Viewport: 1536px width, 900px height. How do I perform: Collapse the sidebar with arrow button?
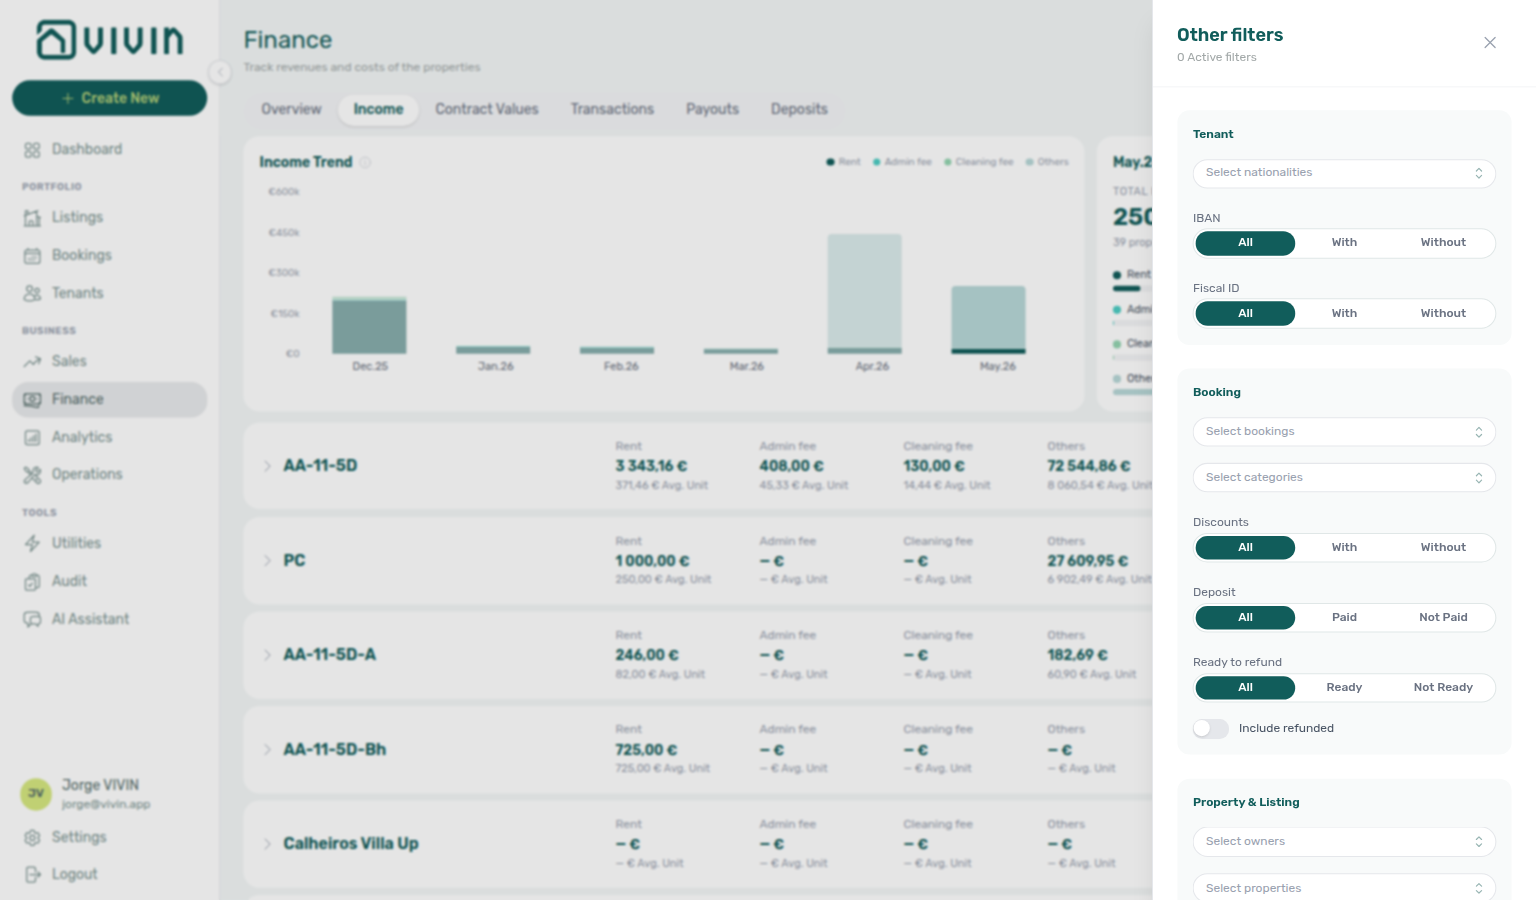(x=220, y=72)
